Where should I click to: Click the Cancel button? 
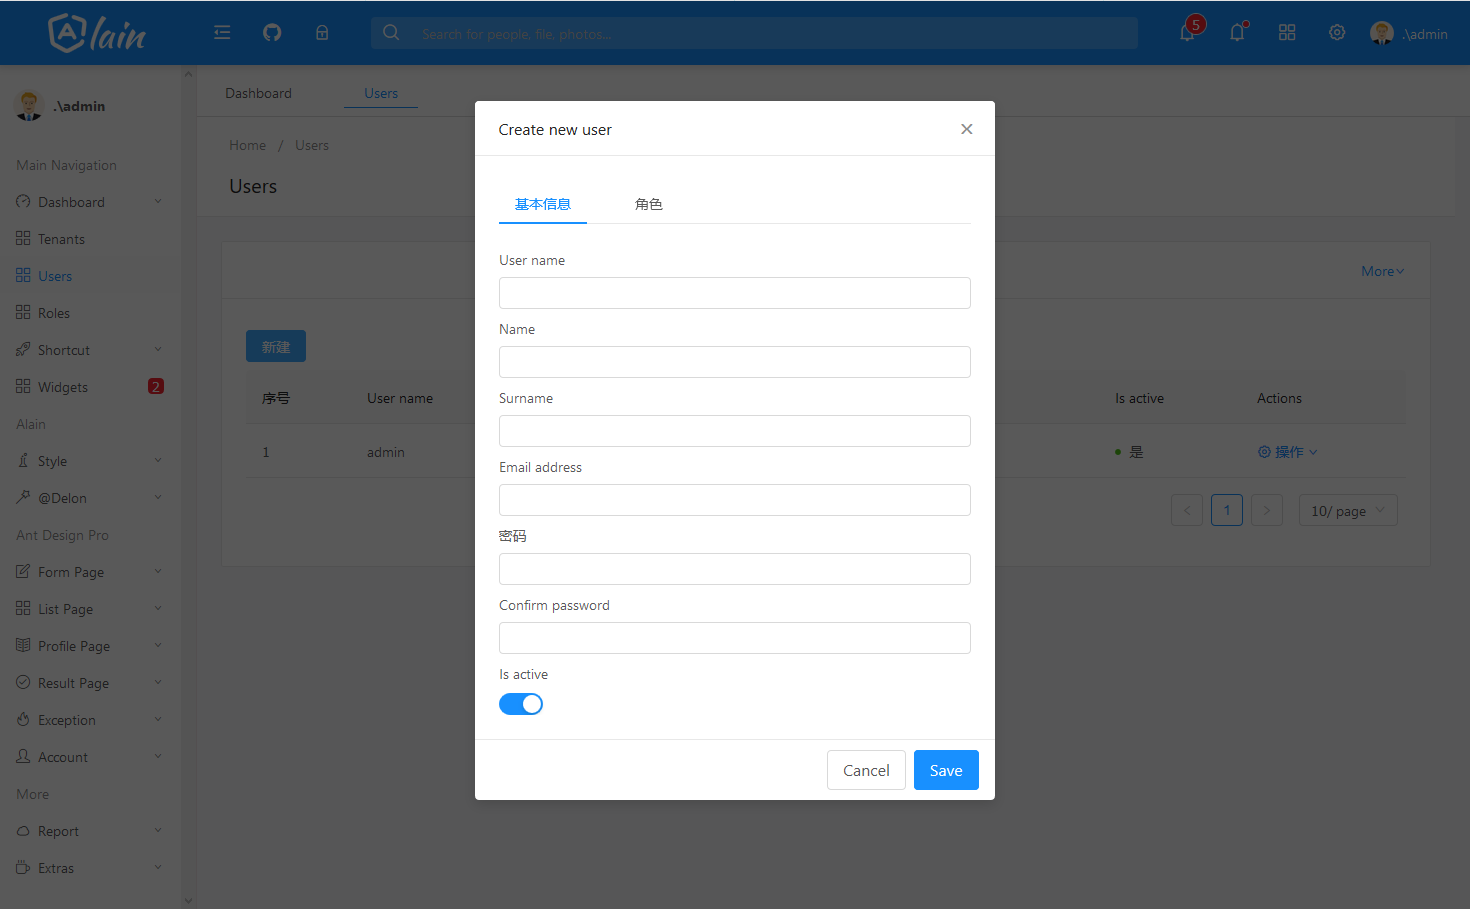click(x=866, y=770)
